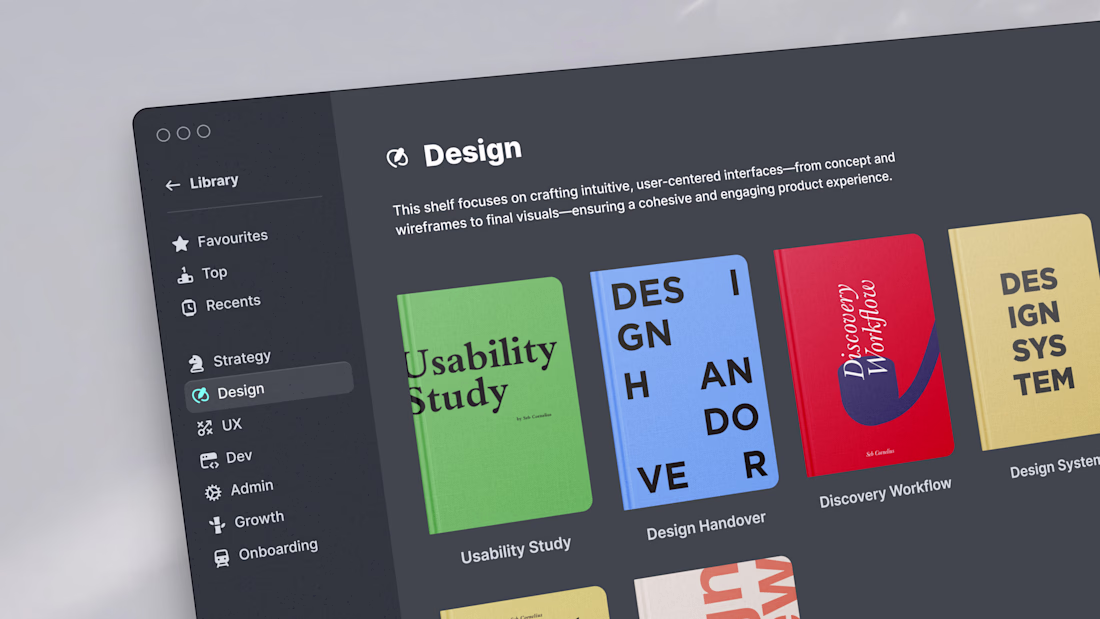Image resolution: width=1100 pixels, height=619 pixels.
Task: Click the Growth plant icon
Action: click(217, 524)
